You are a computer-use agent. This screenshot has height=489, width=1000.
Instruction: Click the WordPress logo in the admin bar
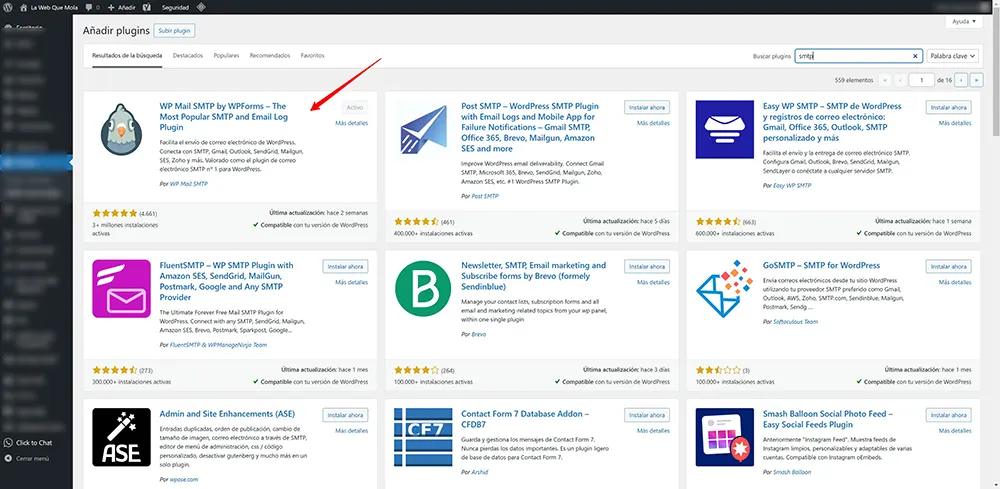[x=8, y=7]
